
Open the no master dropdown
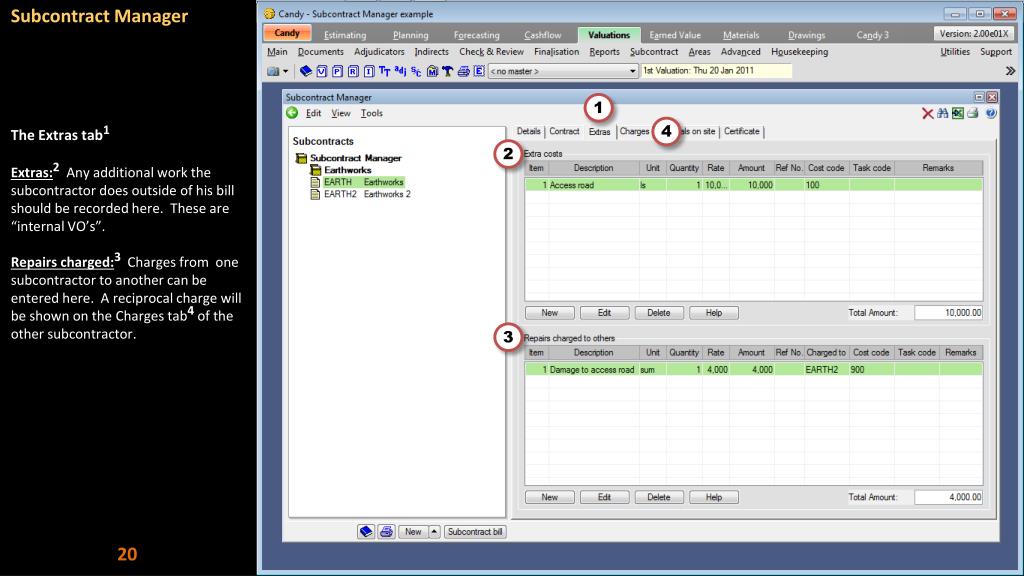pos(563,71)
